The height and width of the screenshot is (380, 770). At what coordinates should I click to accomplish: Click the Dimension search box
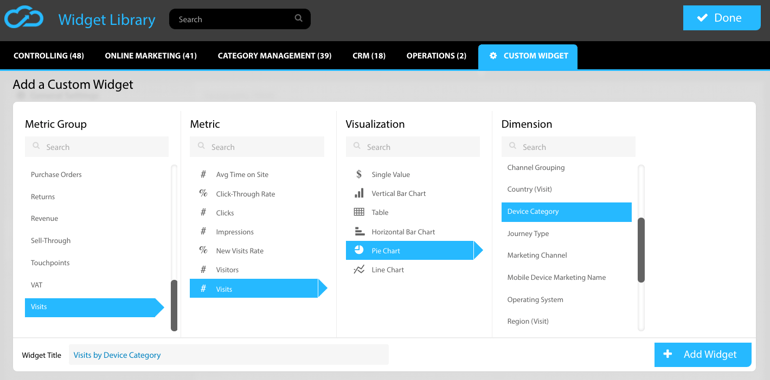tap(568, 147)
